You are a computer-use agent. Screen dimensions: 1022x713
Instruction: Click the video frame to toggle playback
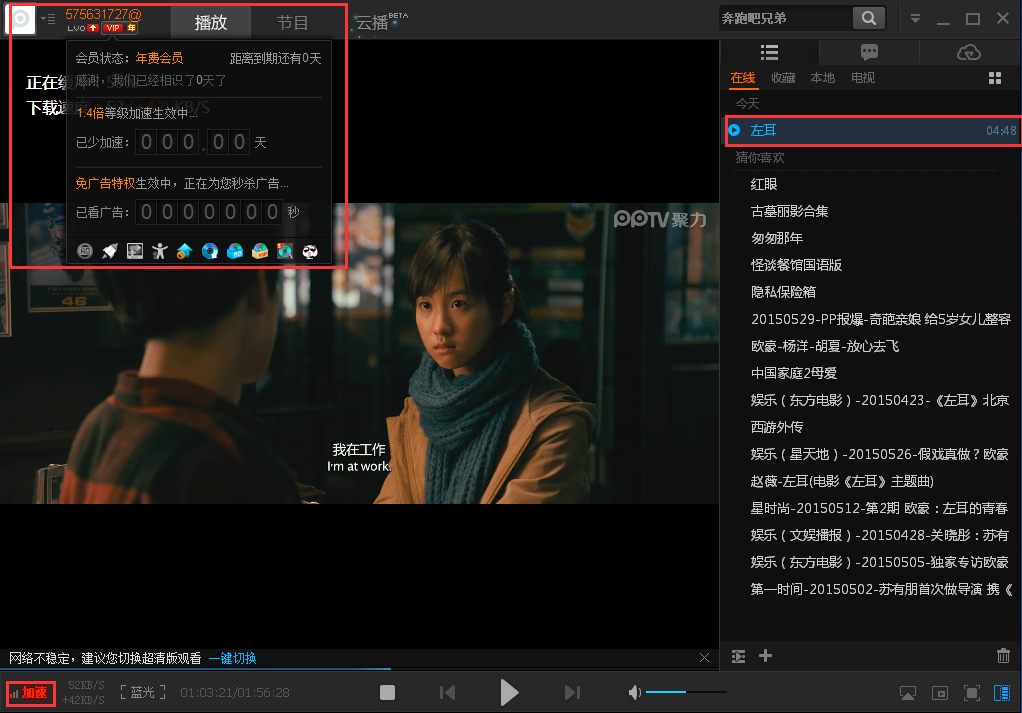(359, 353)
